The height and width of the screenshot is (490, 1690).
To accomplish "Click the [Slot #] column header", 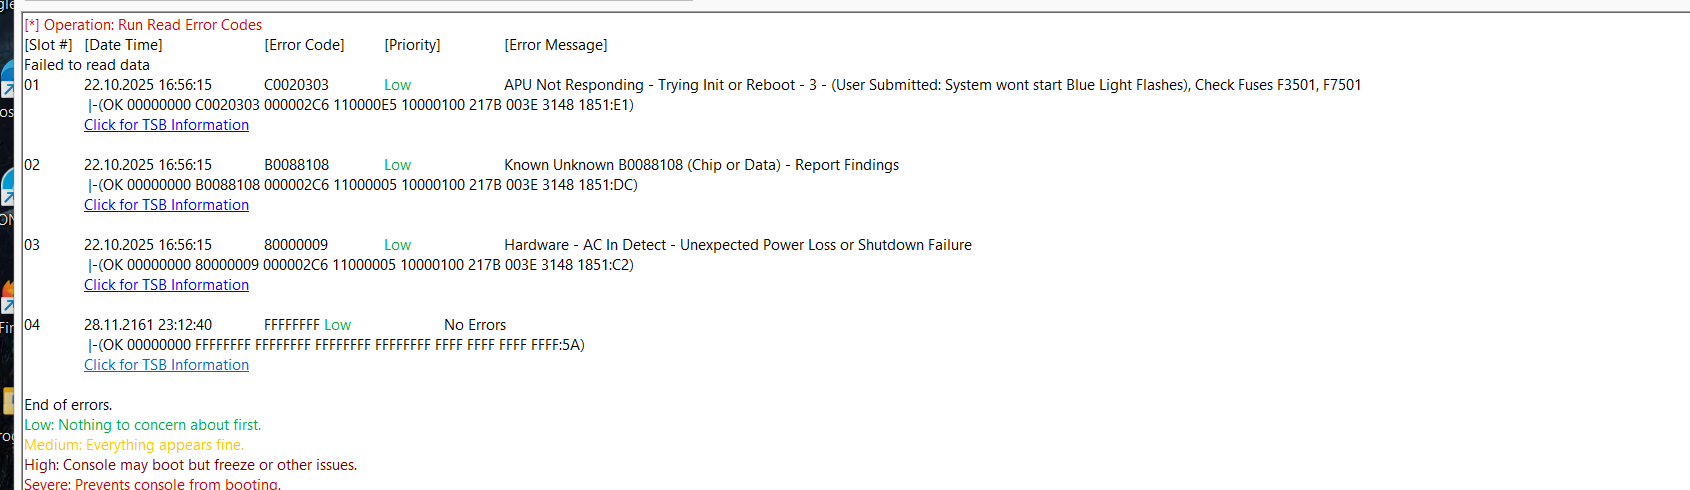I will click(x=48, y=45).
